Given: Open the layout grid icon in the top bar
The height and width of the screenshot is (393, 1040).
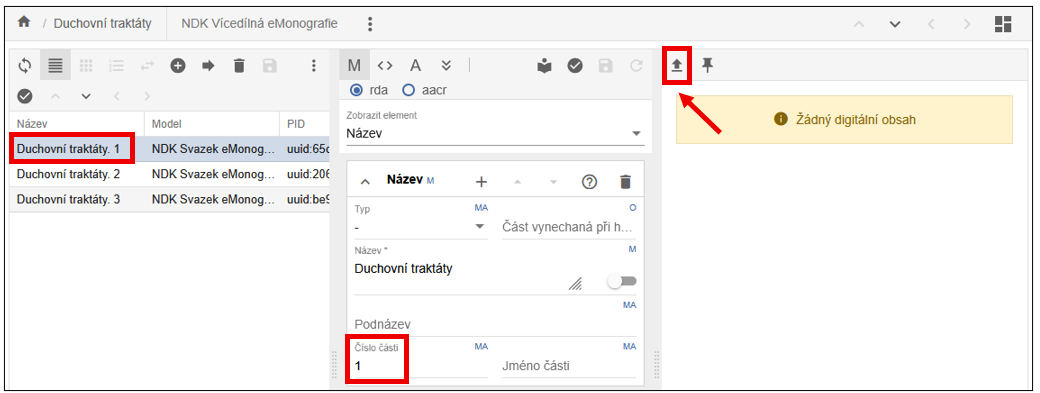Looking at the screenshot, I should tap(1003, 24).
